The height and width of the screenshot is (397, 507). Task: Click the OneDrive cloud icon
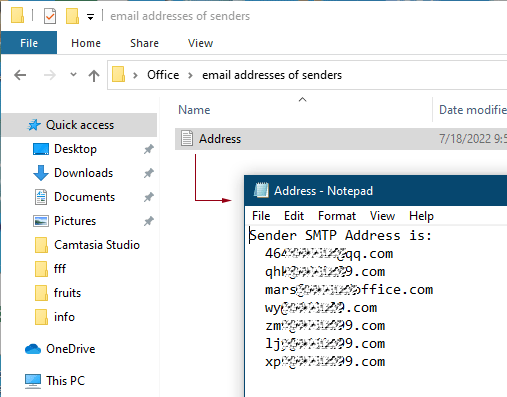(33, 349)
